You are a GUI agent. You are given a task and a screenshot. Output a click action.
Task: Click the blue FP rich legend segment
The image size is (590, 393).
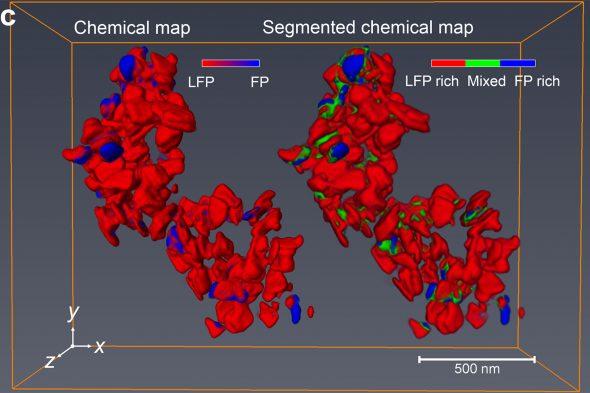(518, 63)
